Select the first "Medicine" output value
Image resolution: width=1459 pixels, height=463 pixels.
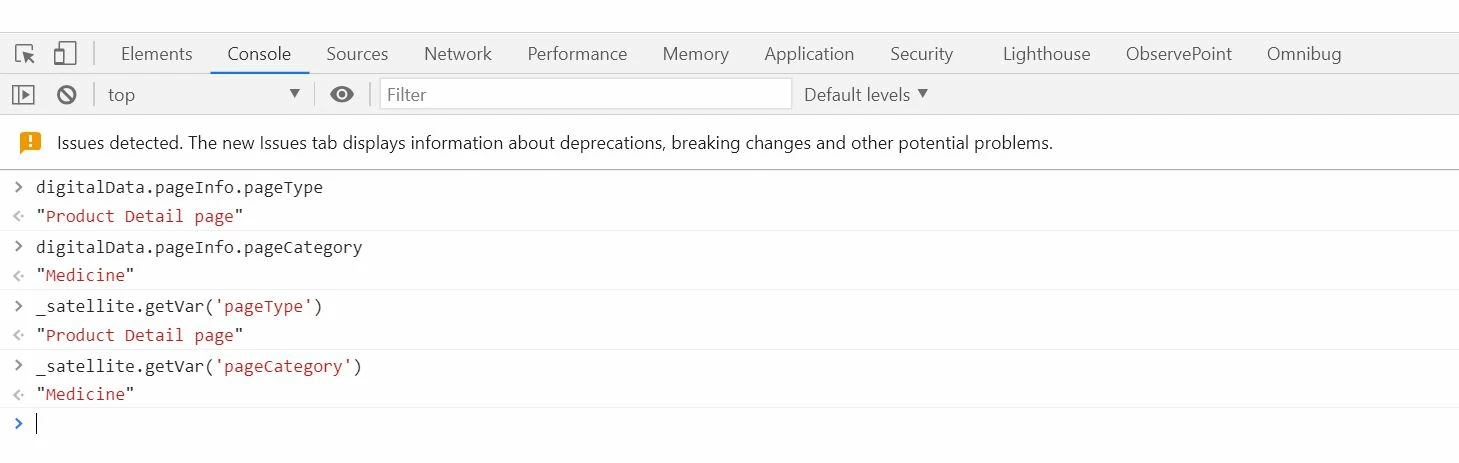coord(85,275)
